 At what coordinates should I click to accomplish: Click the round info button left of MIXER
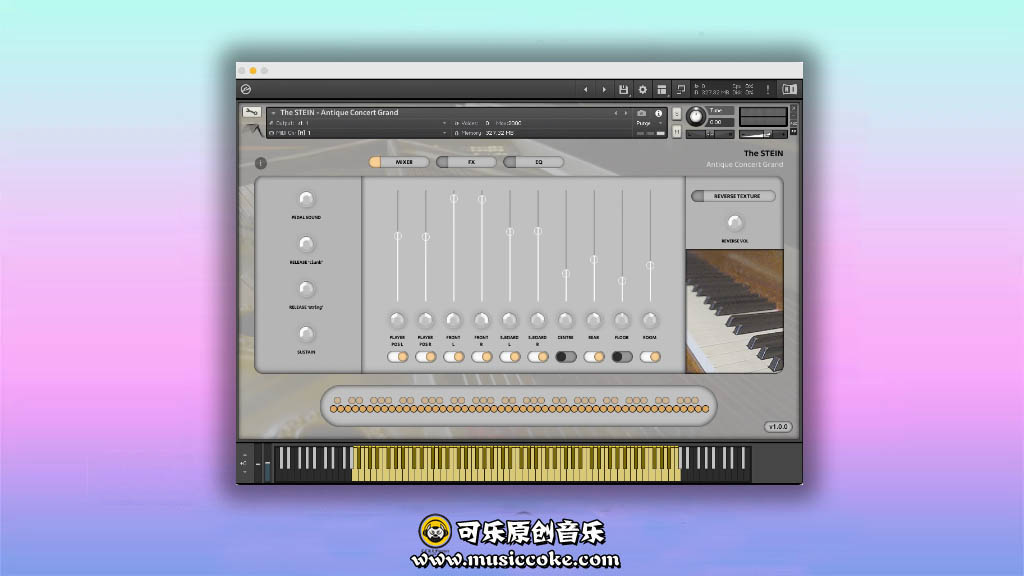tap(261, 163)
